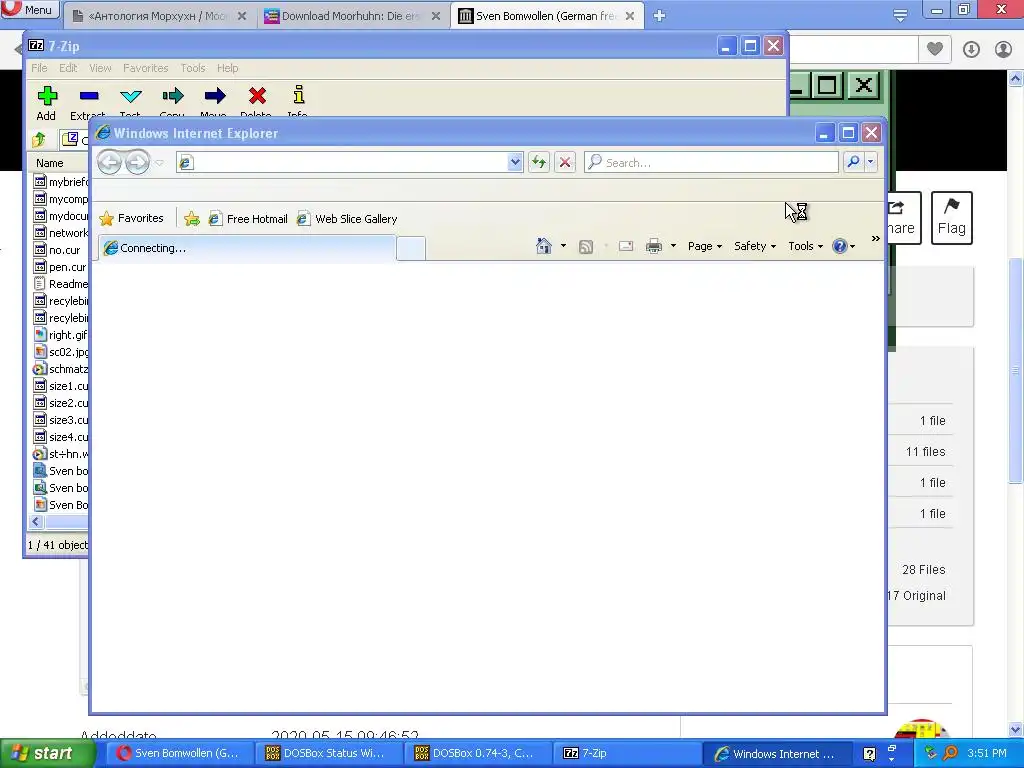Open Web Slice Gallery link
Screen dimensions: 1024x768
[x=347, y=219]
